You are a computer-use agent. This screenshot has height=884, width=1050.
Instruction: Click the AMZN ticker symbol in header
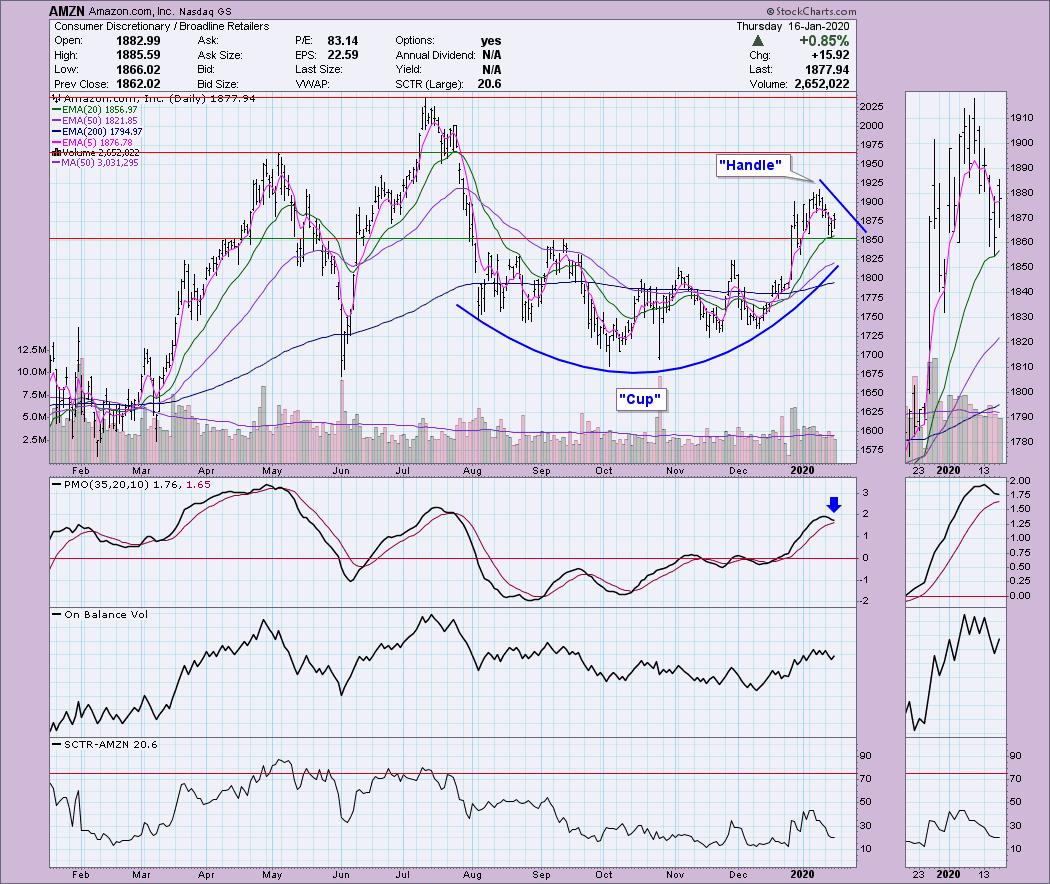point(67,11)
